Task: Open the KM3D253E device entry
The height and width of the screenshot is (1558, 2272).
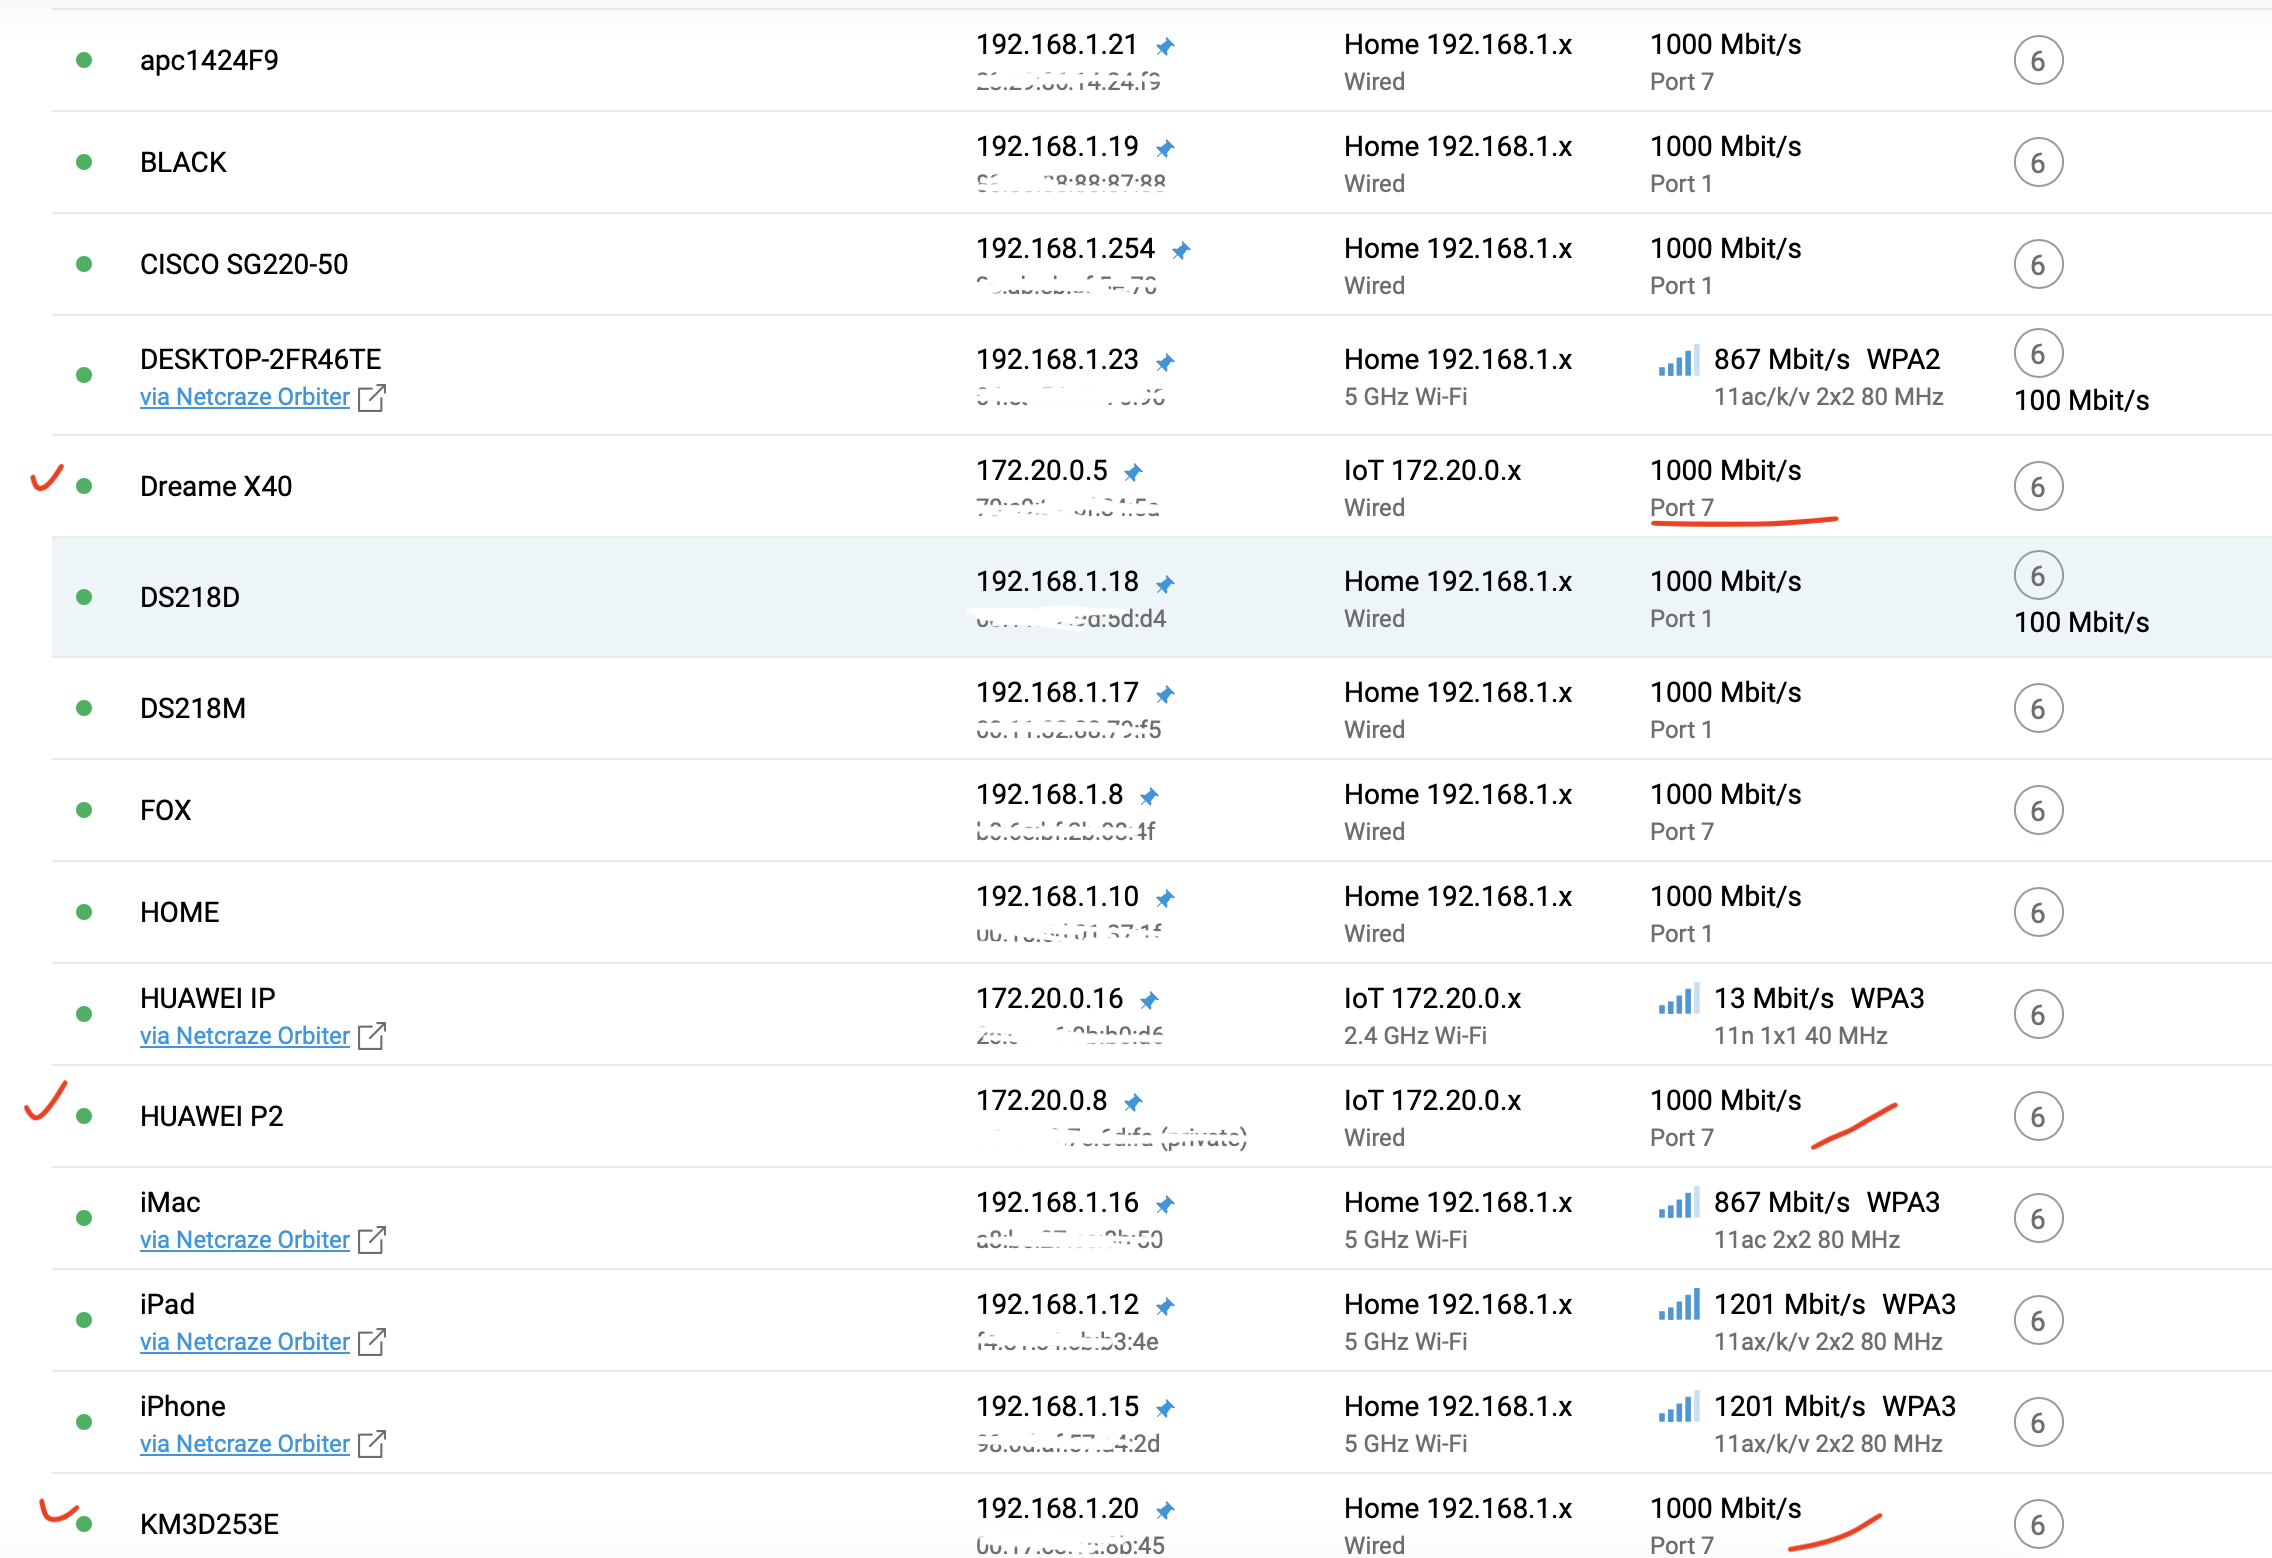Action: point(209,1524)
